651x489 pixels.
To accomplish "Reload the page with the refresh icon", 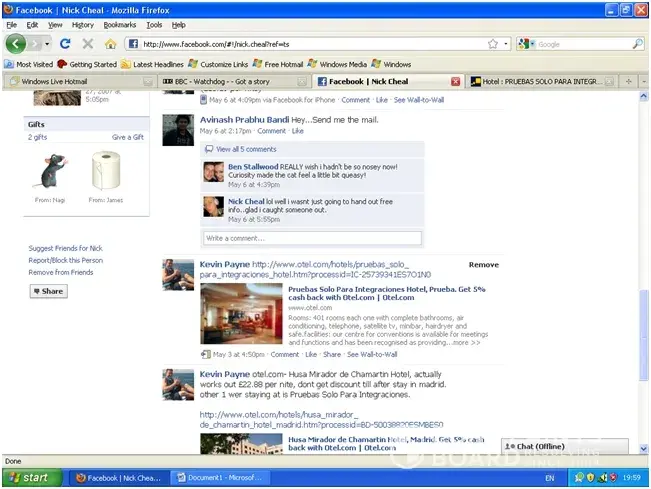I will coord(65,44).
